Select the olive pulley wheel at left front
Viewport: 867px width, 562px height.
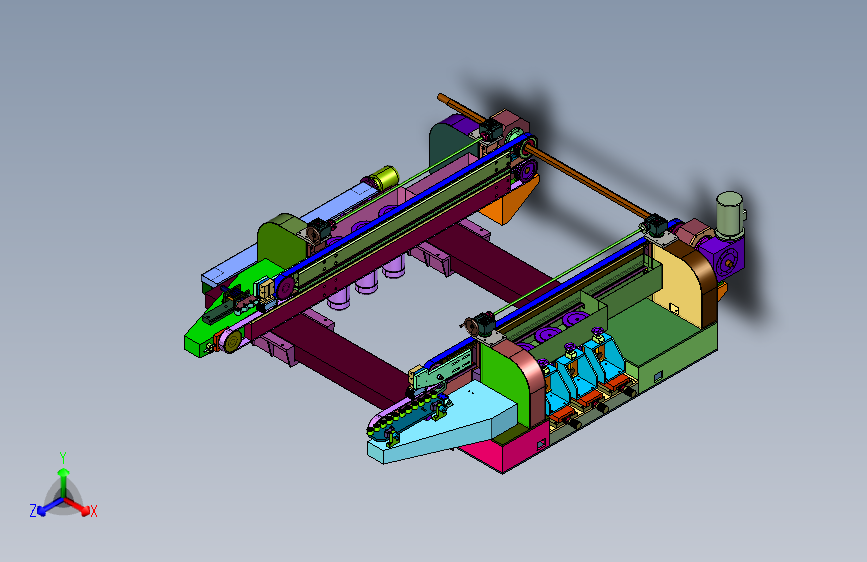tap(233, 342)
